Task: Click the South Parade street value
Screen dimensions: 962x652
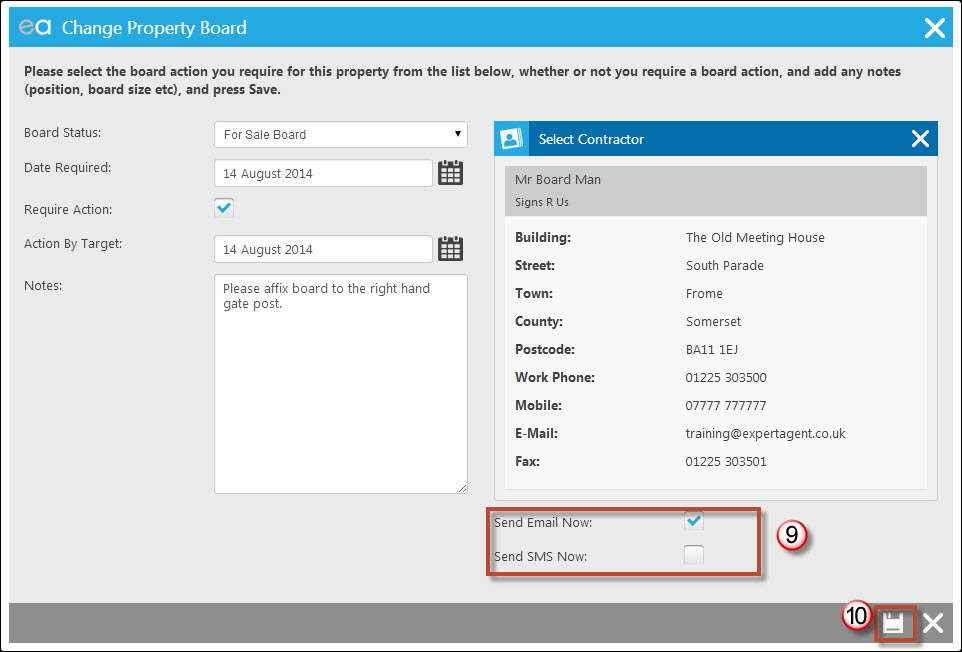Action: click(725, 266)
